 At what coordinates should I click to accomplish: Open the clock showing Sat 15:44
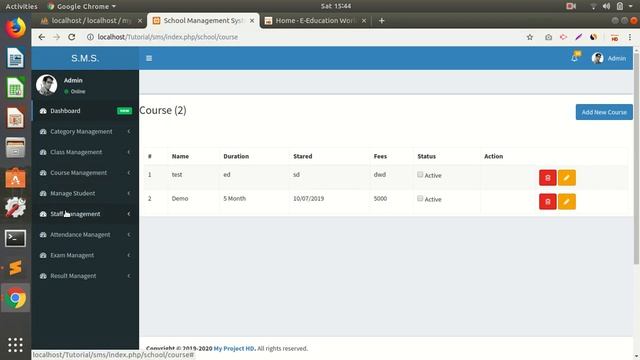[336, 6]
